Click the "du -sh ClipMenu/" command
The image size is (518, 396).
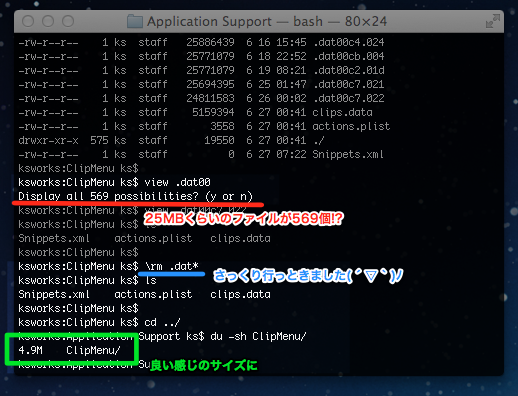[258, 336]
